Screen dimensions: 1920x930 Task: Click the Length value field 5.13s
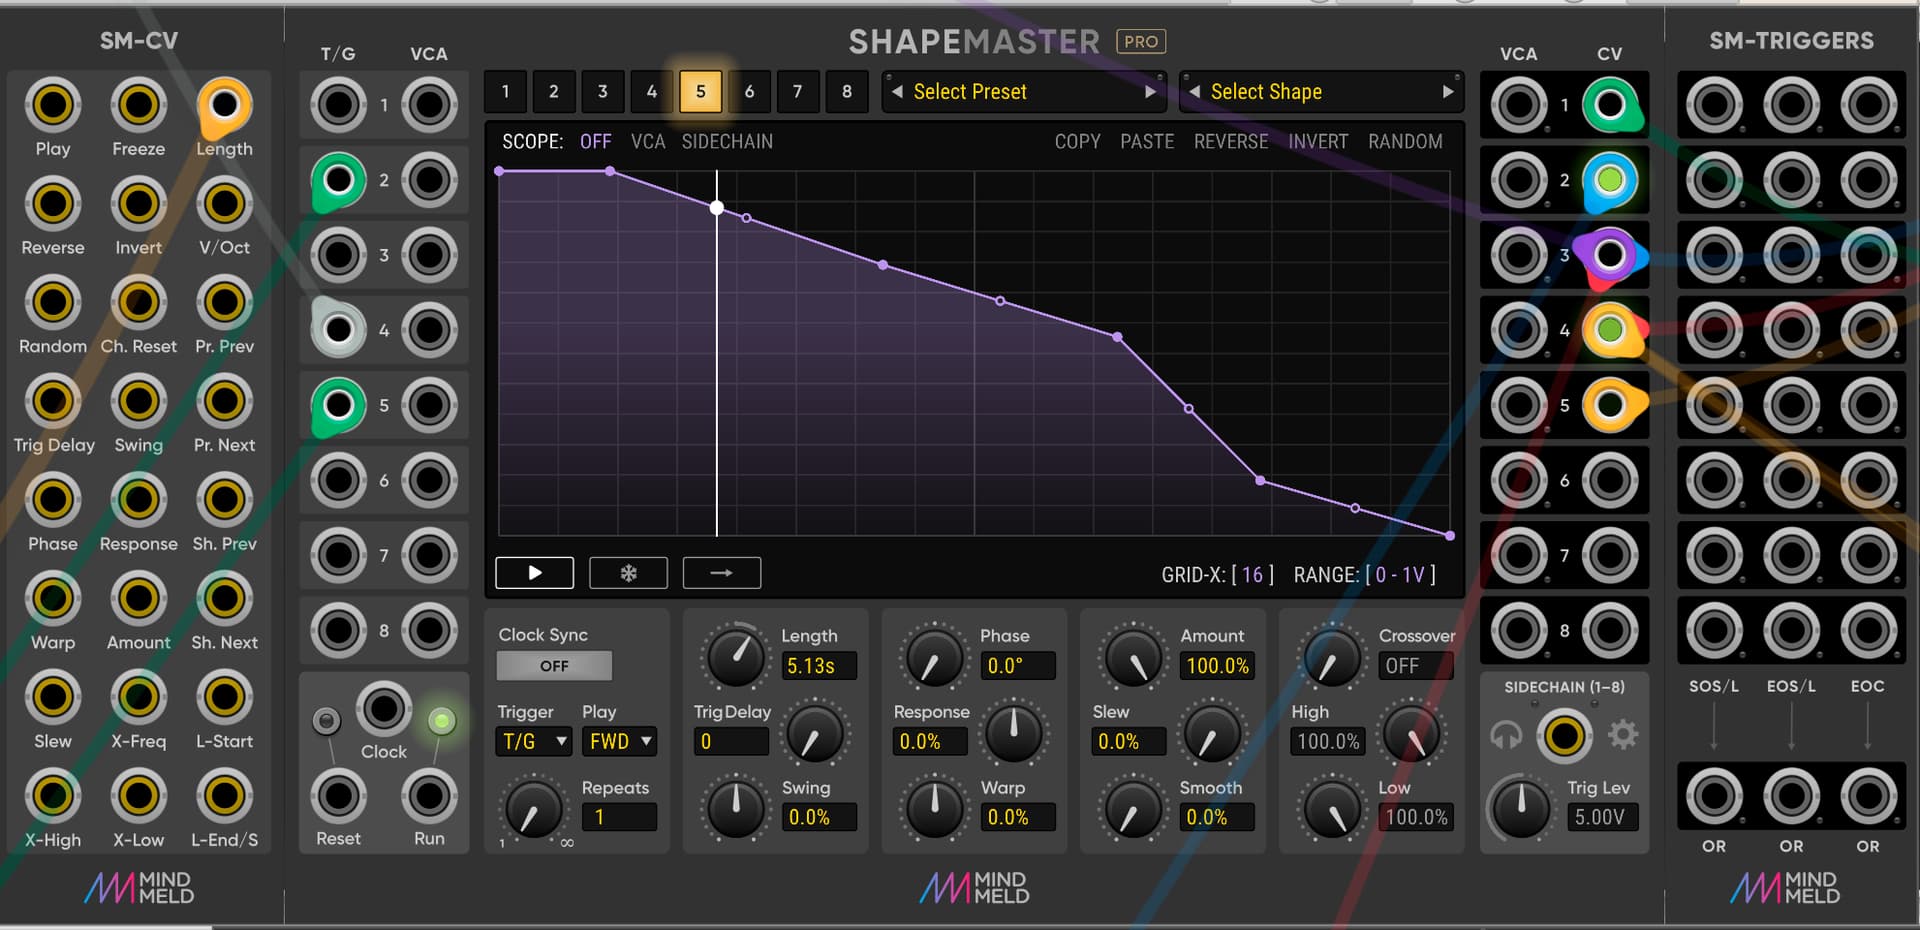pyautogui.click(x=817, y=666)
